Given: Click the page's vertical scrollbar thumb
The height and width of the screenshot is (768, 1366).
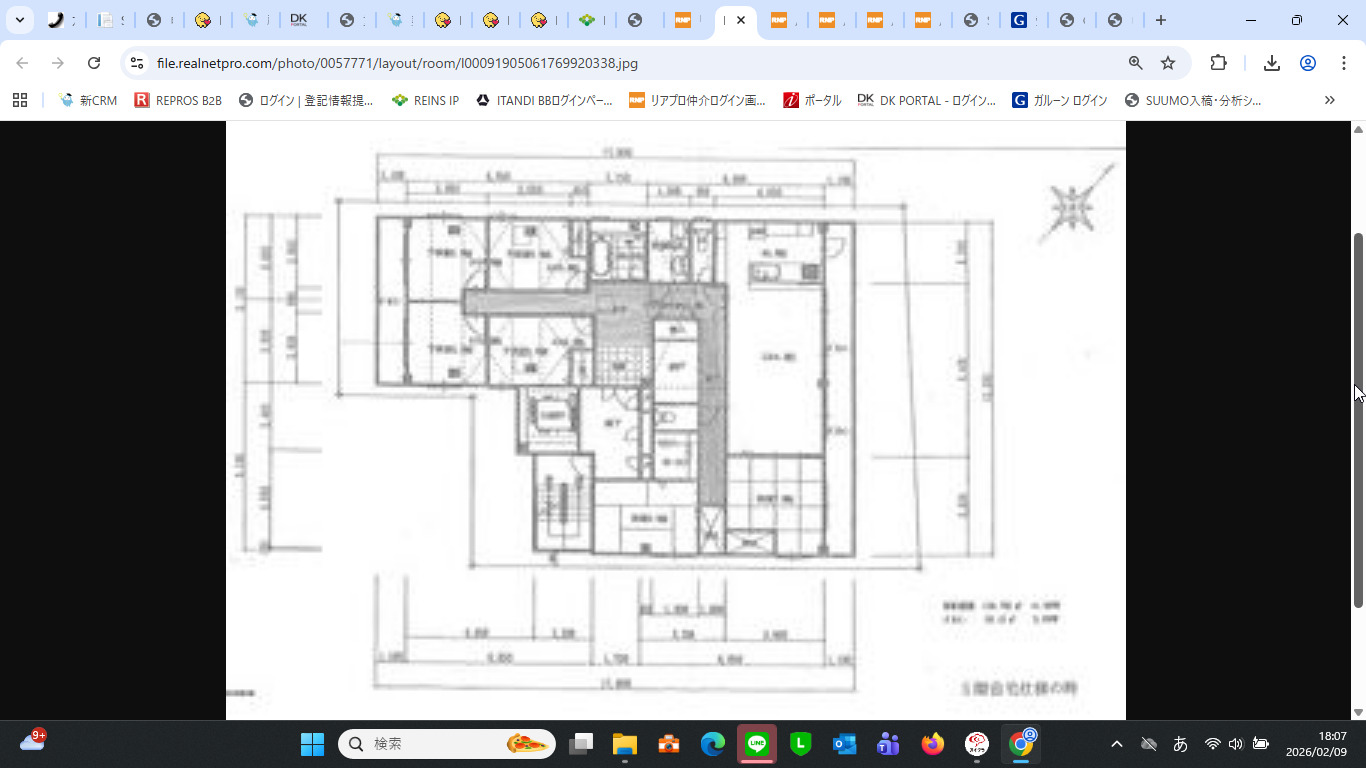Looking at the screenshot, I should pos(1358,420).
